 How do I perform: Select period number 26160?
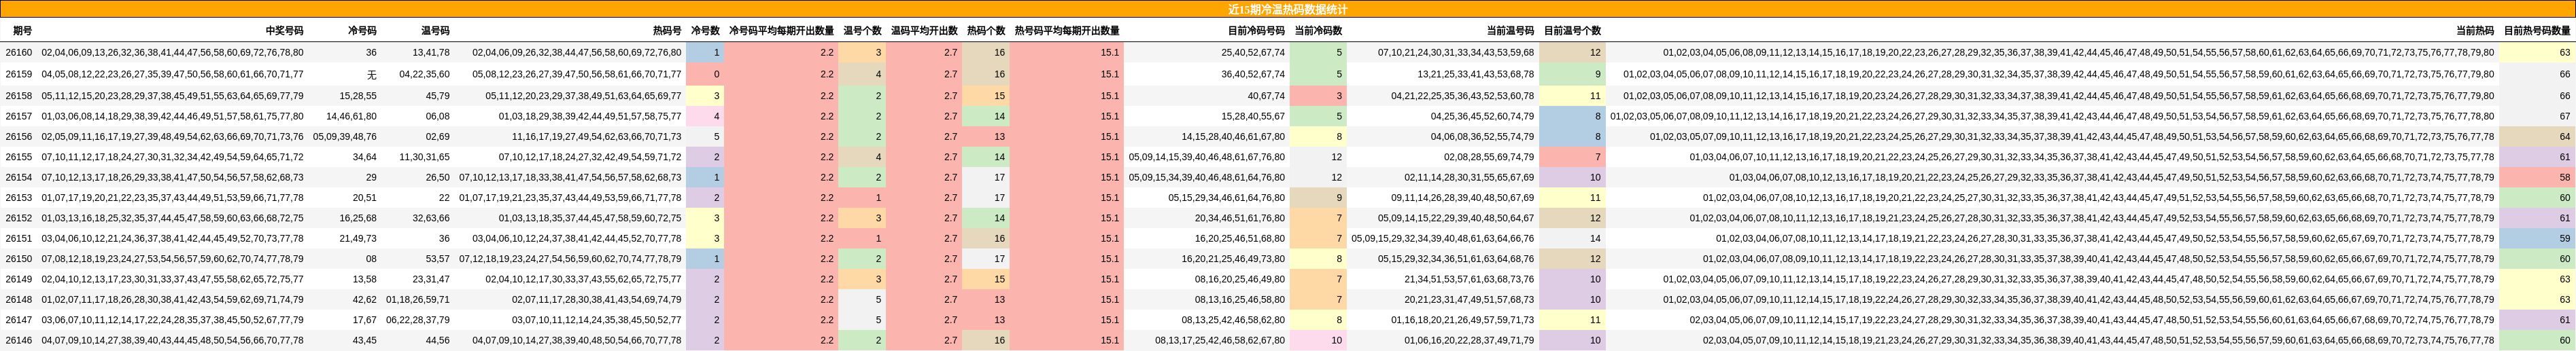point(19,53)
